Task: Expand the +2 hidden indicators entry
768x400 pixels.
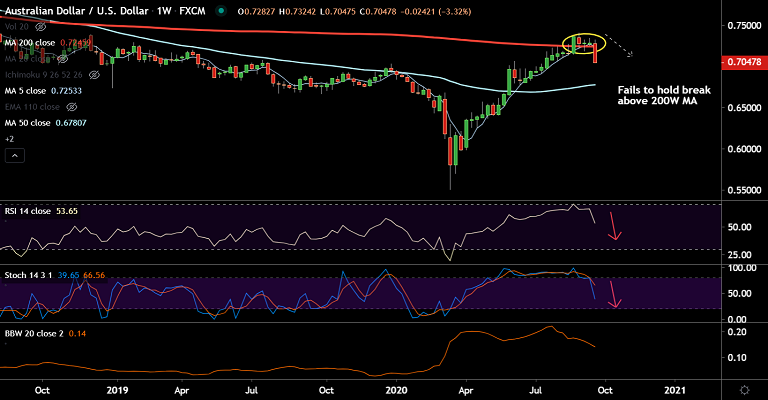Action: click(9, 139)
